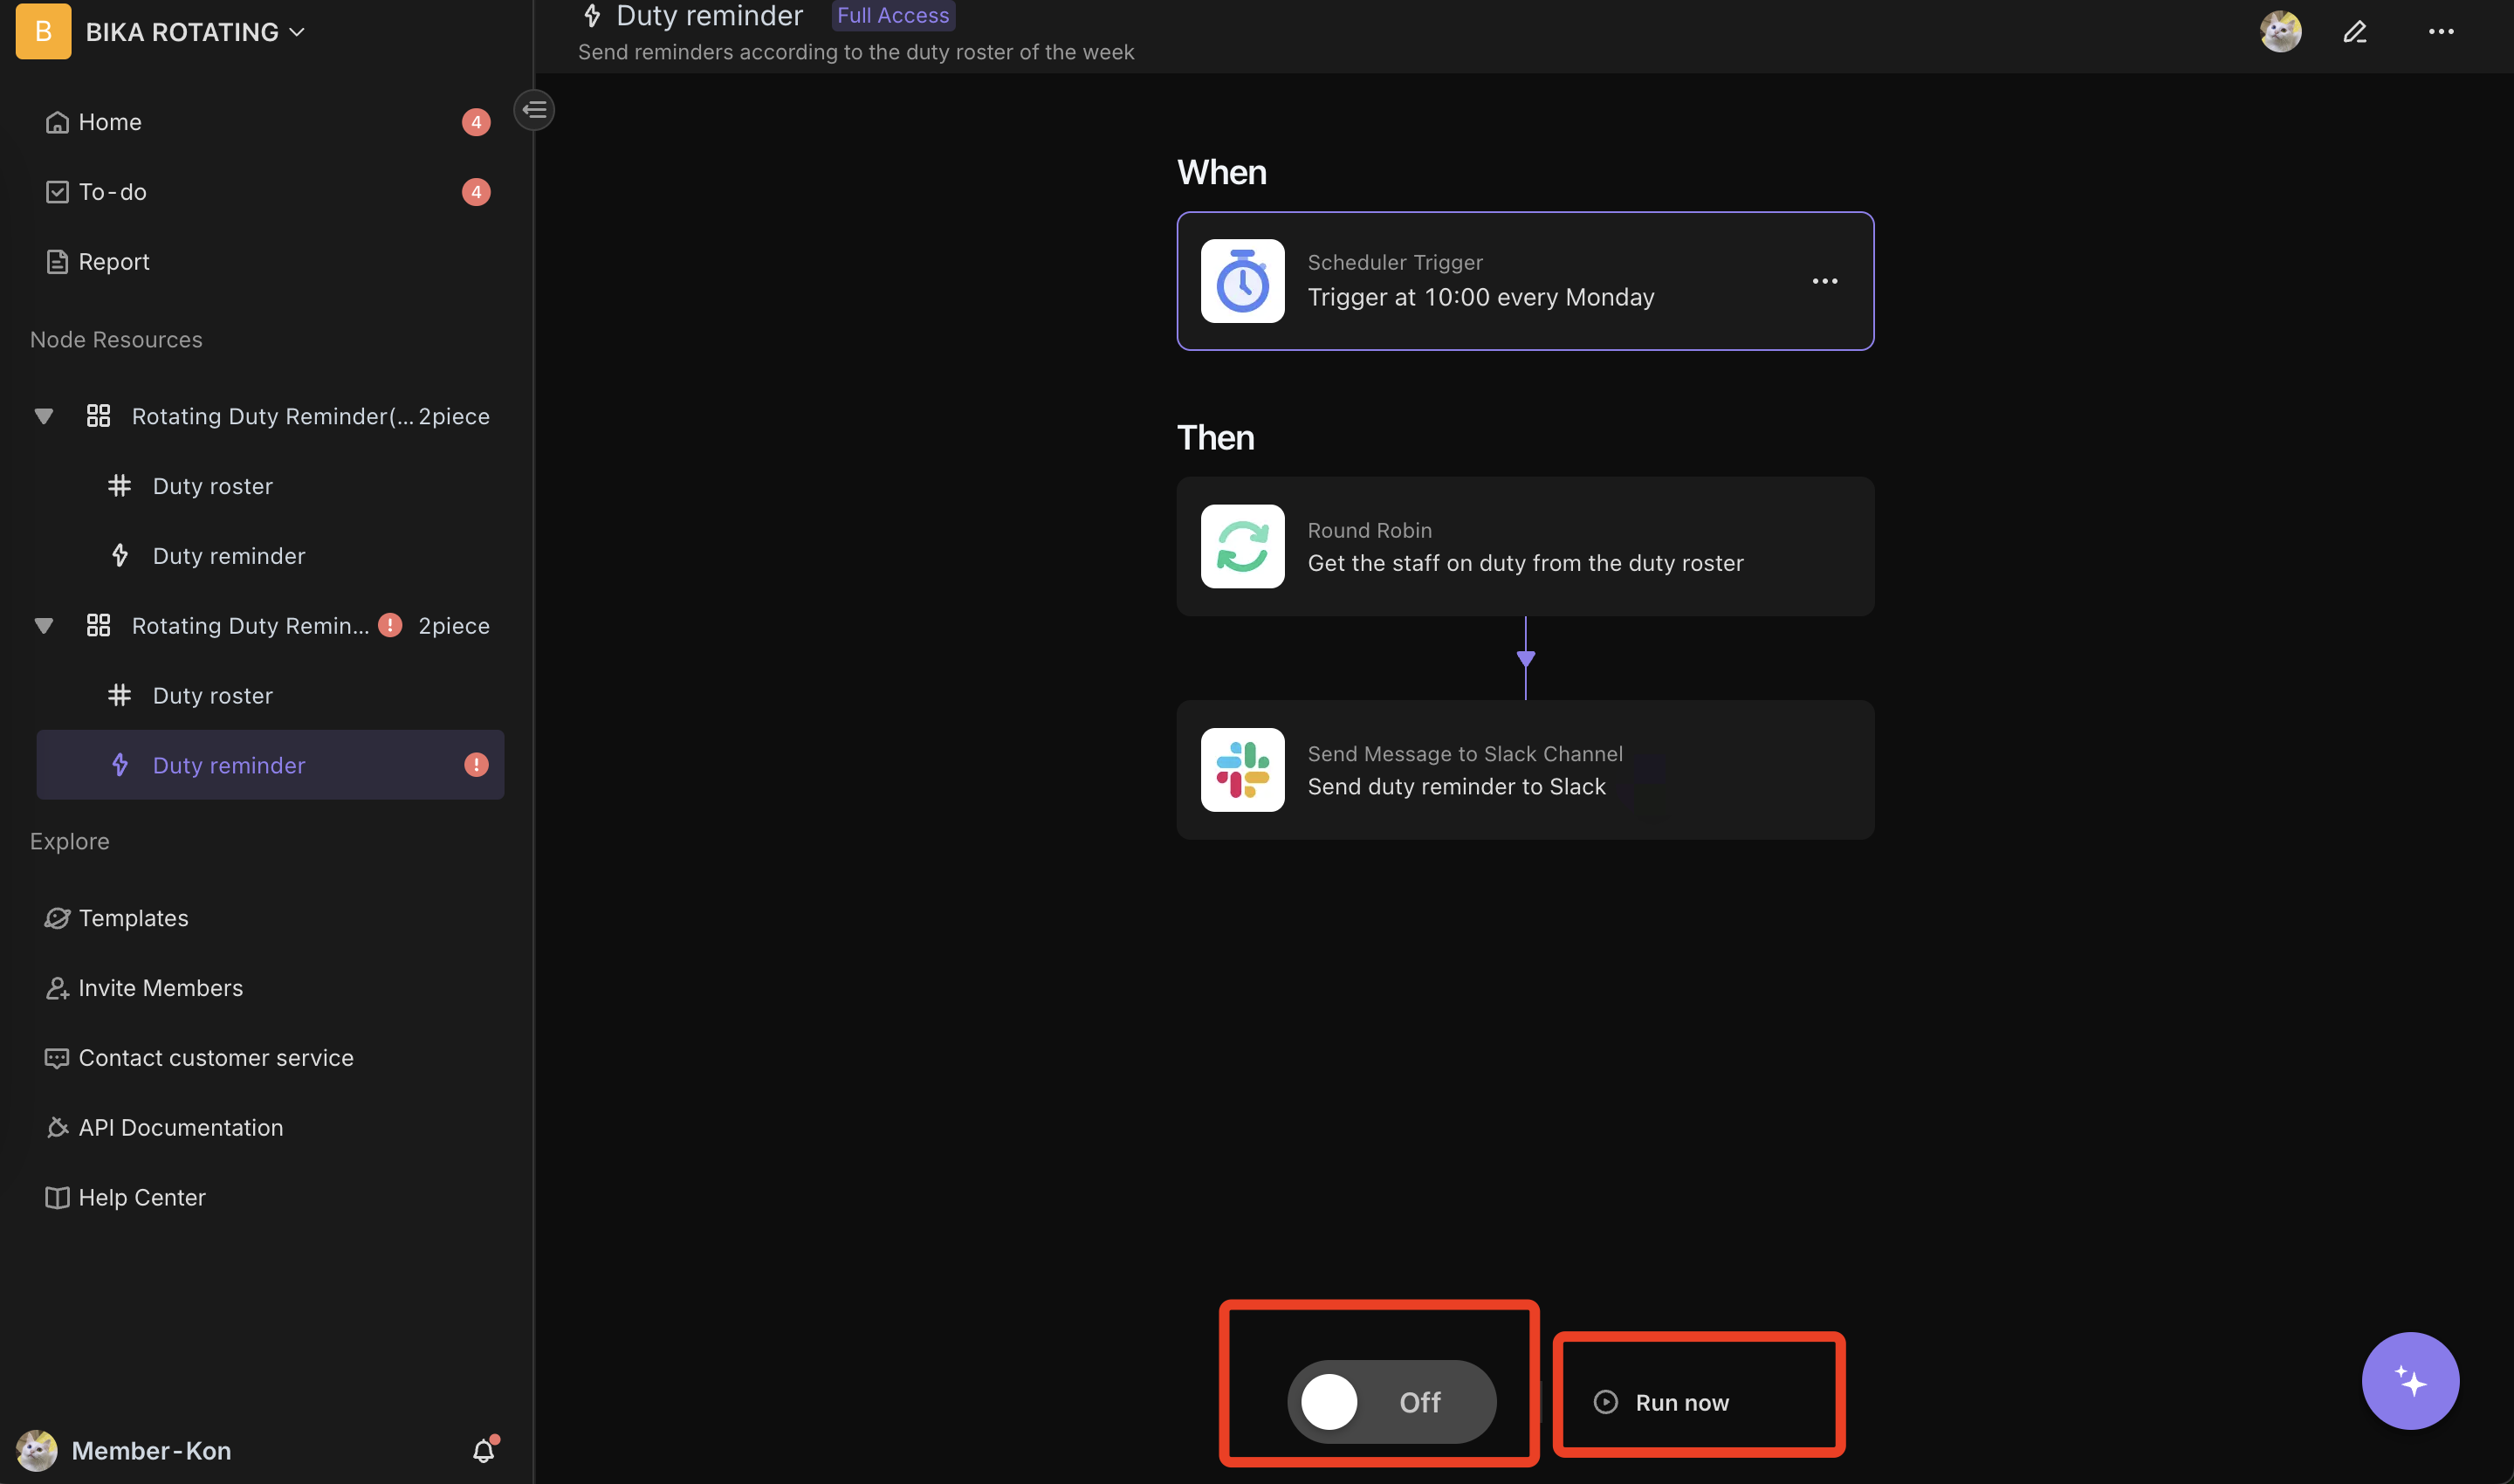
Task: Click the Duty reminder automation icon
Action: point(120,765)
